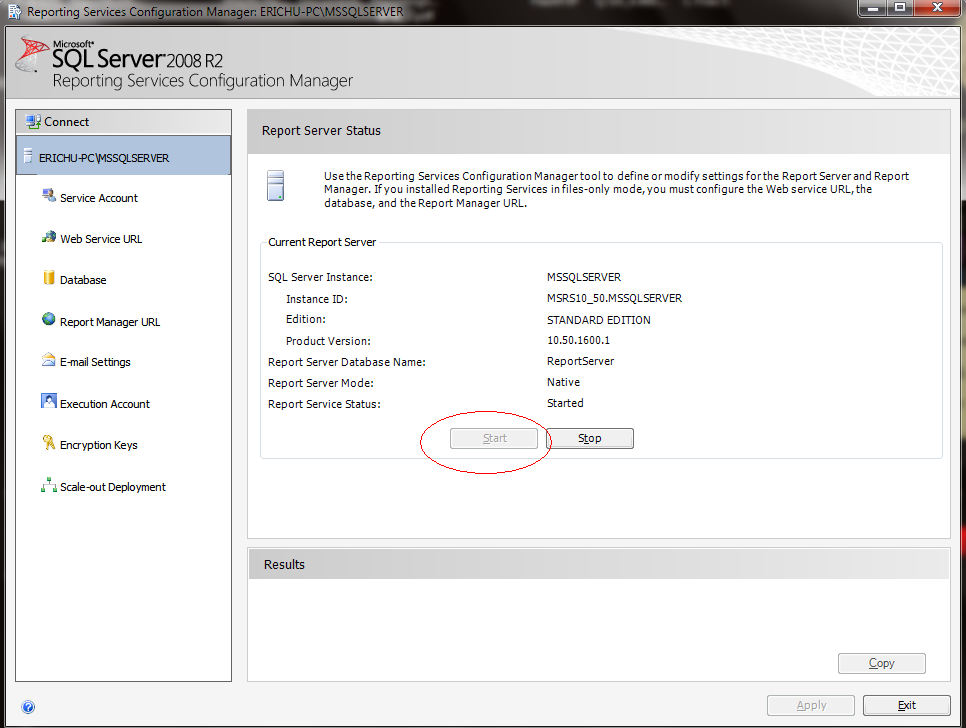Click the Report Server Status heading
The image size is (966, 728).
[321, 131]
